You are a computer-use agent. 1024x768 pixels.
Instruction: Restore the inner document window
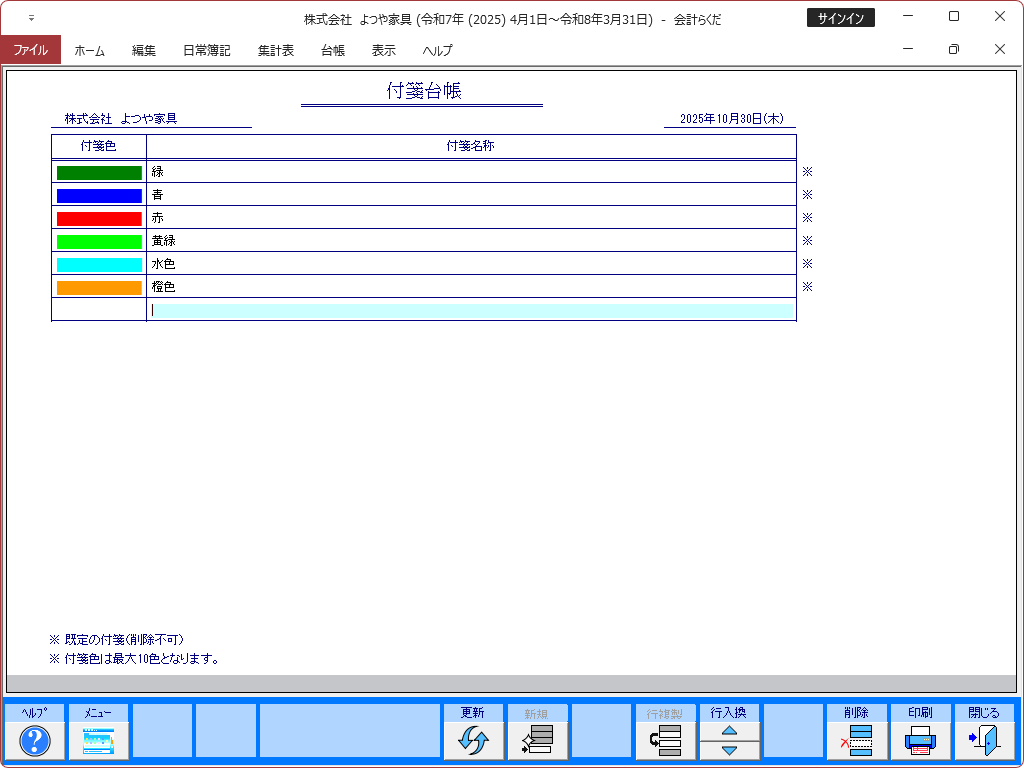(953, 49)
